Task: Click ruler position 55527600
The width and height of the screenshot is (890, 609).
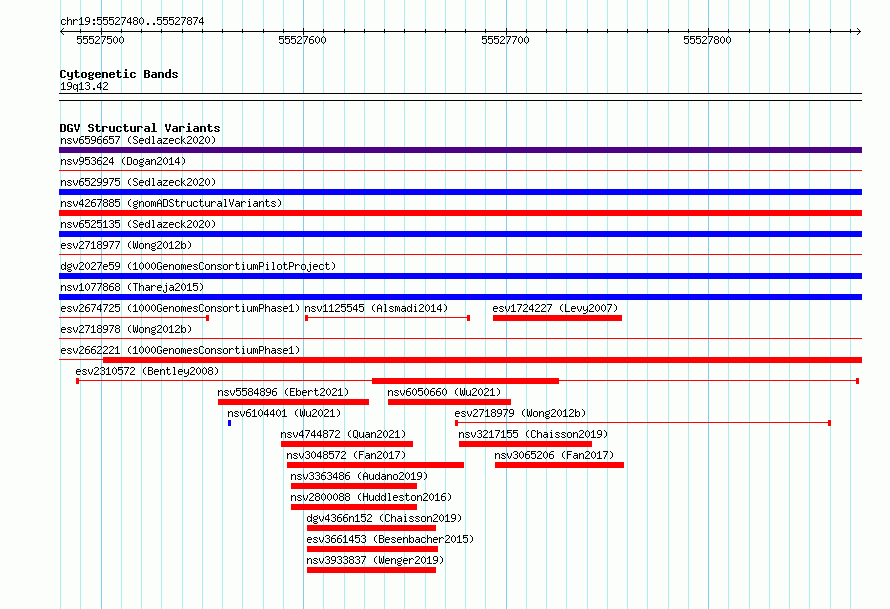Action: point(303,40)
